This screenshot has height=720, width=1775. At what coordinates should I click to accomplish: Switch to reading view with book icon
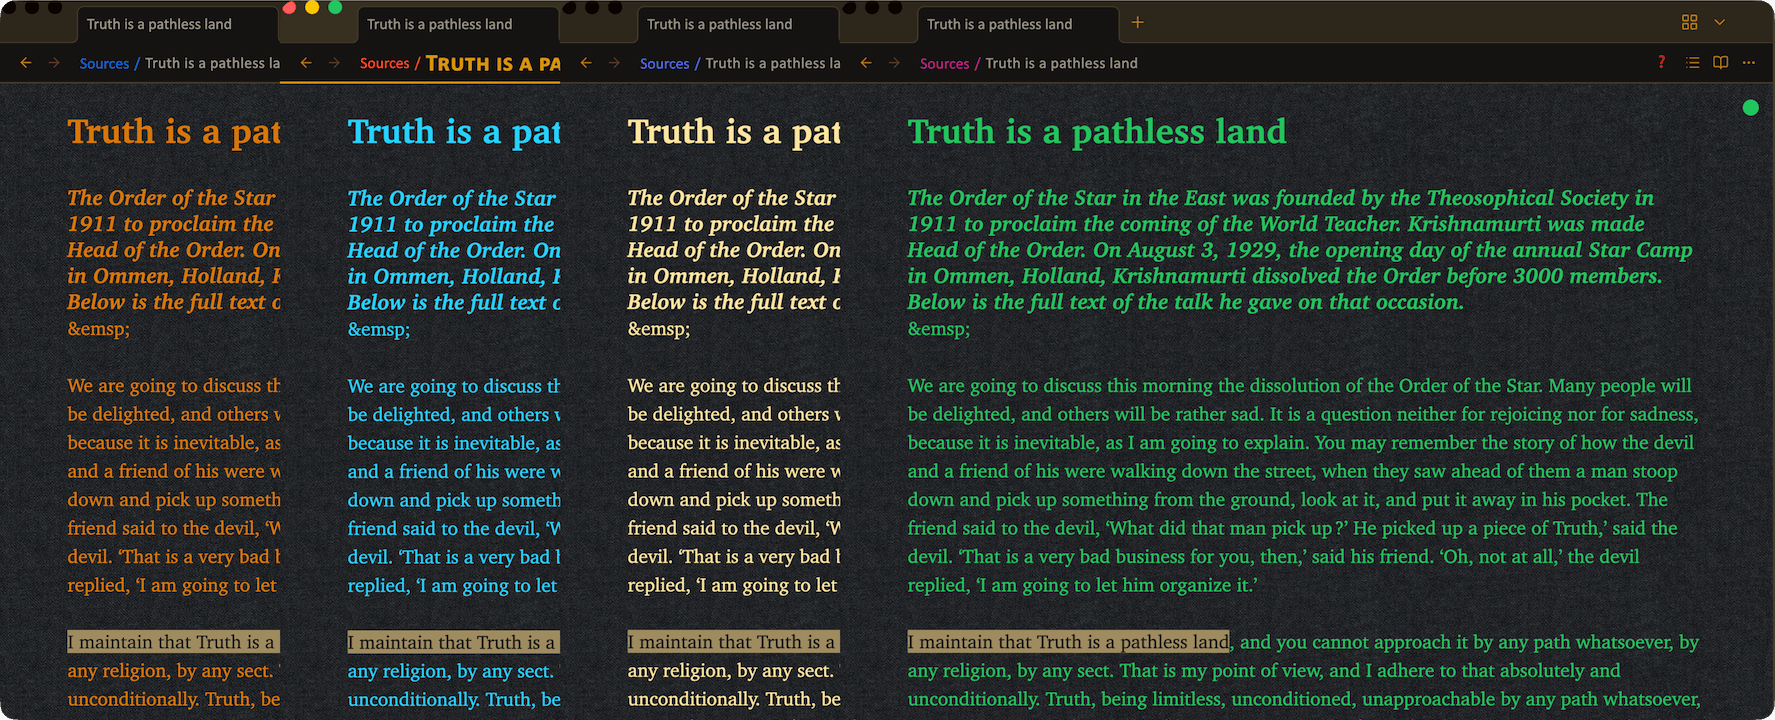[1720, 62]
